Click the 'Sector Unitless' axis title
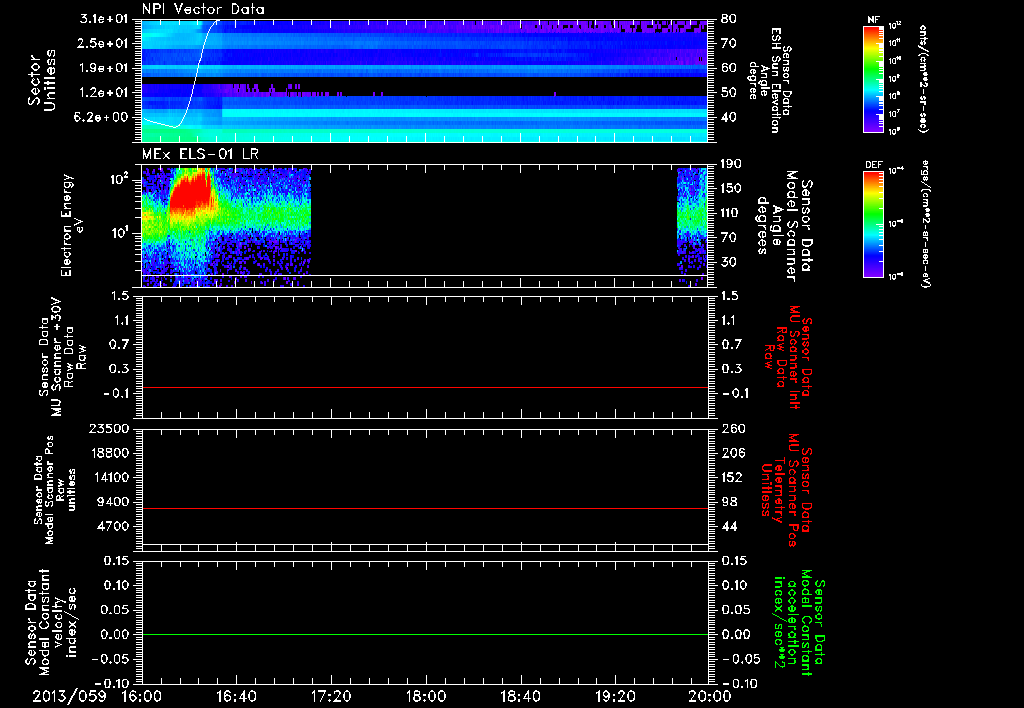The width and height of the screenshot is (1024, 708). coord(42,80)
